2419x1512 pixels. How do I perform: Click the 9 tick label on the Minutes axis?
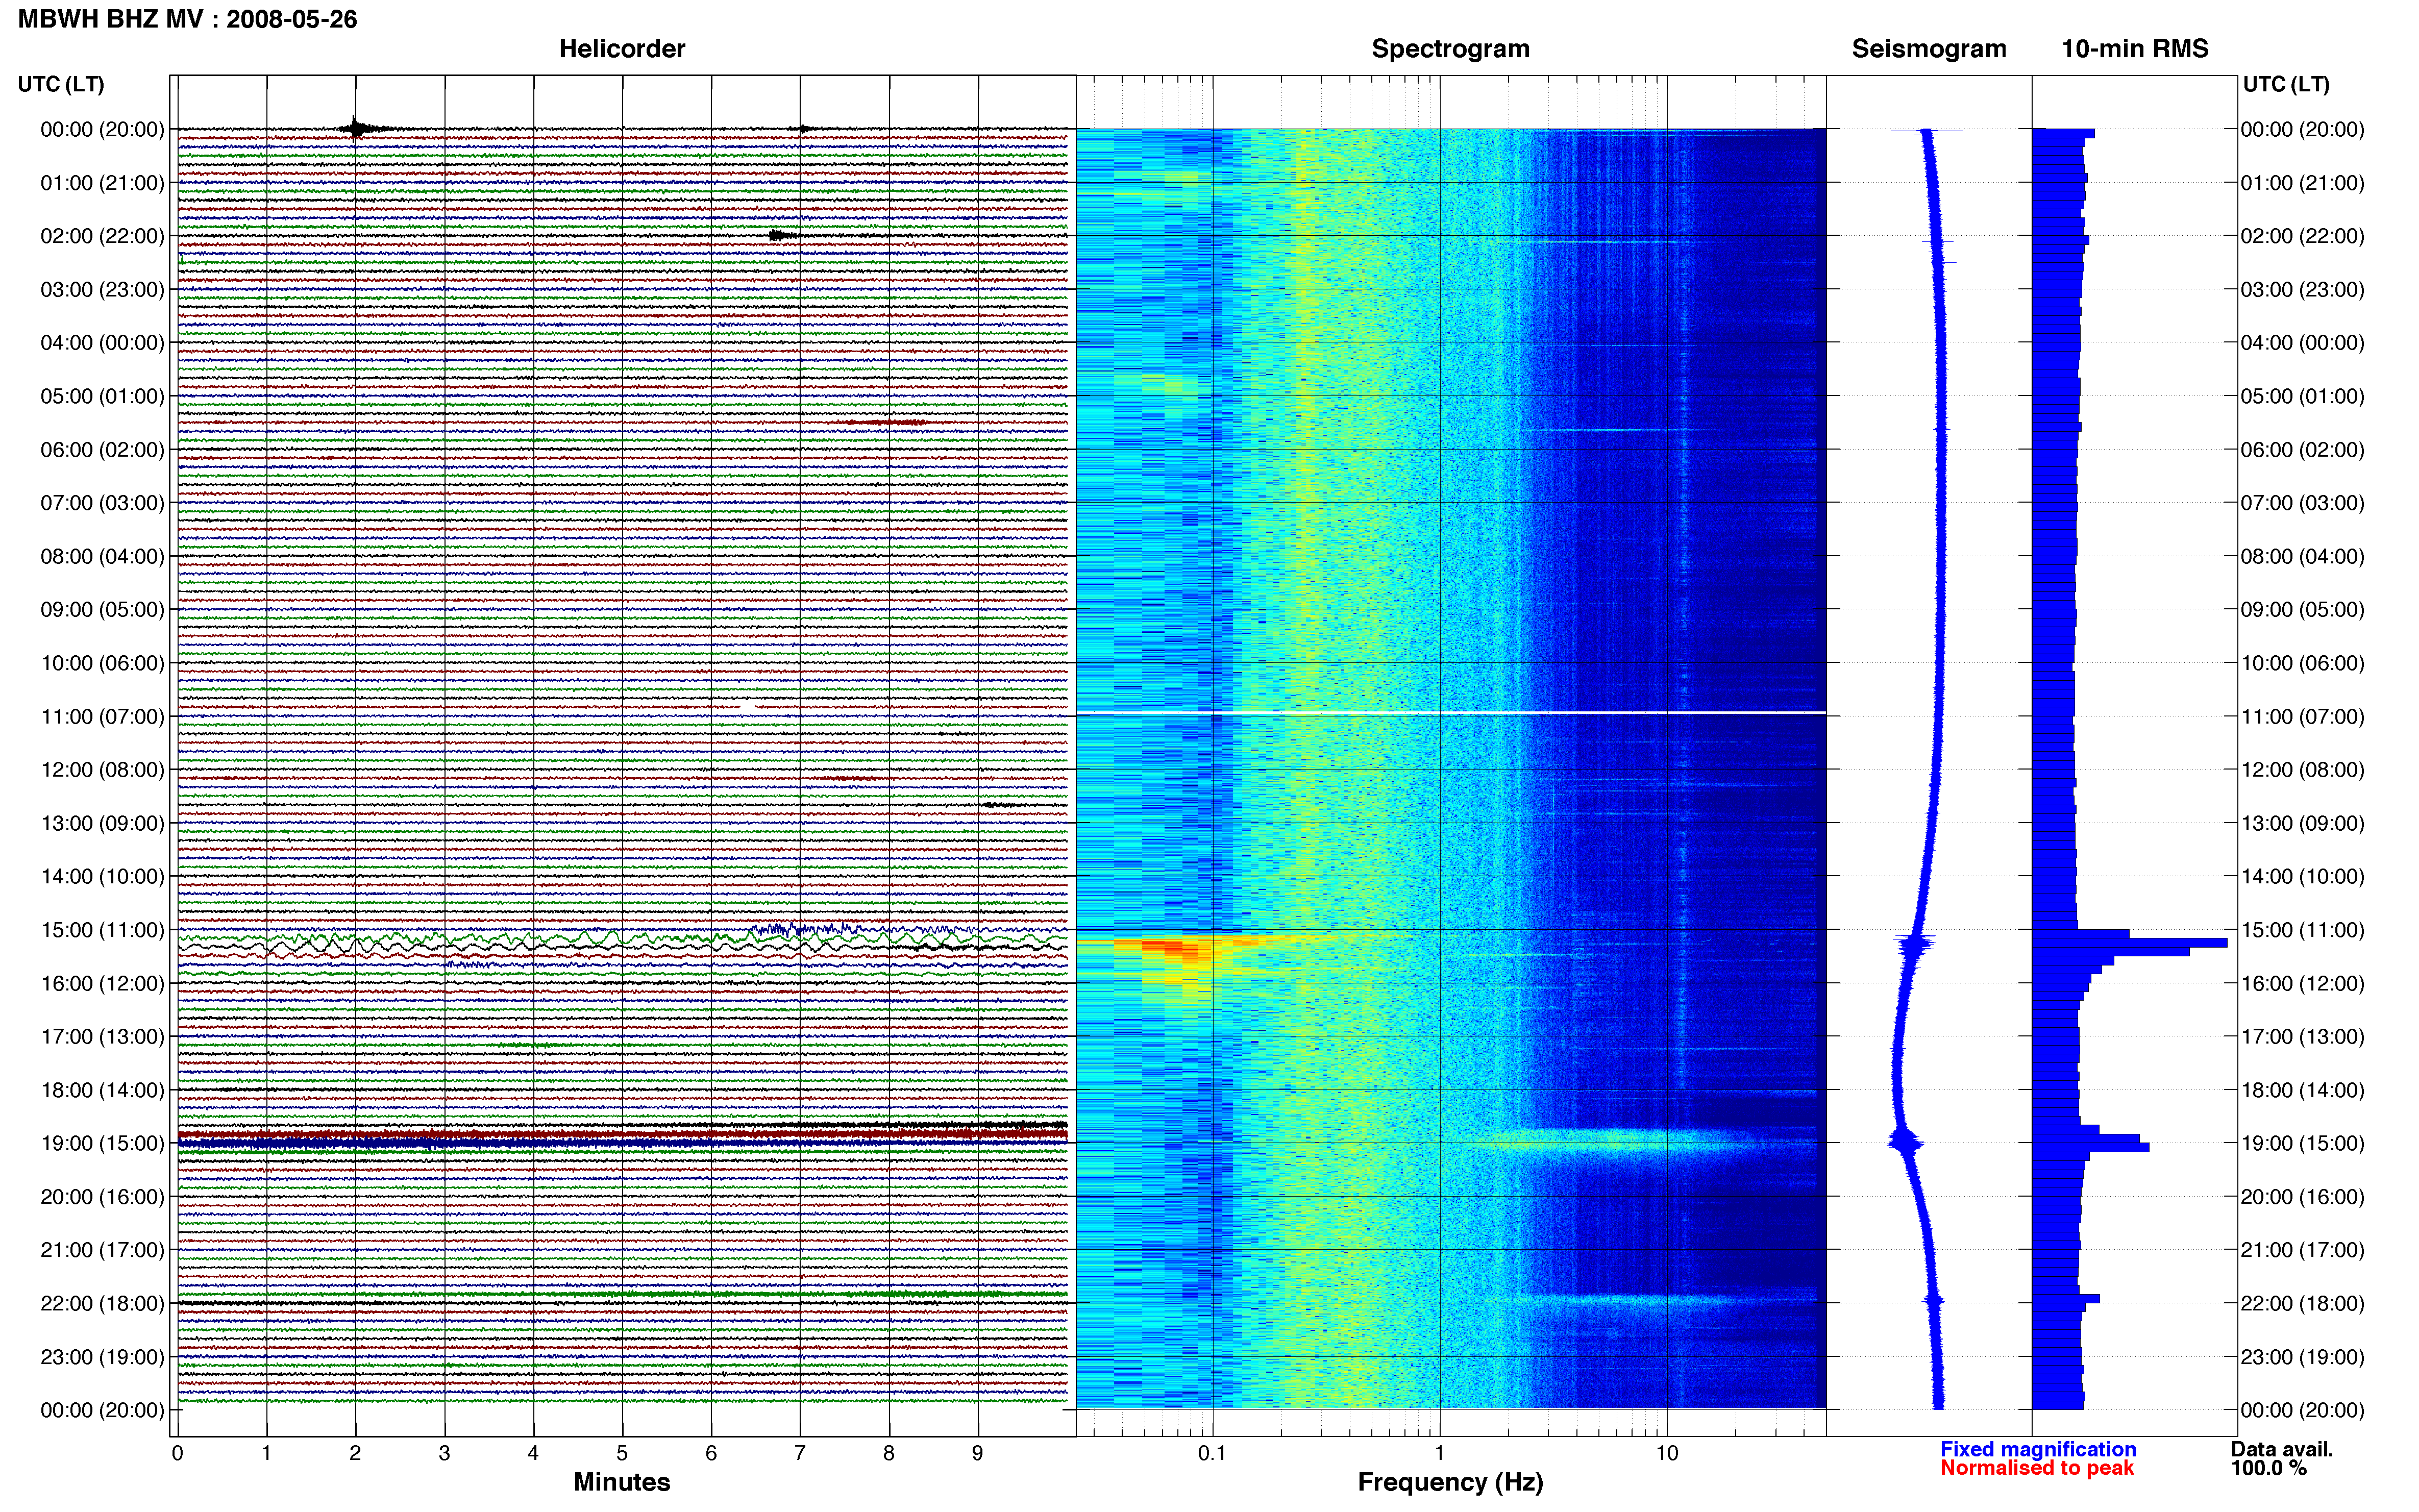978,1454
